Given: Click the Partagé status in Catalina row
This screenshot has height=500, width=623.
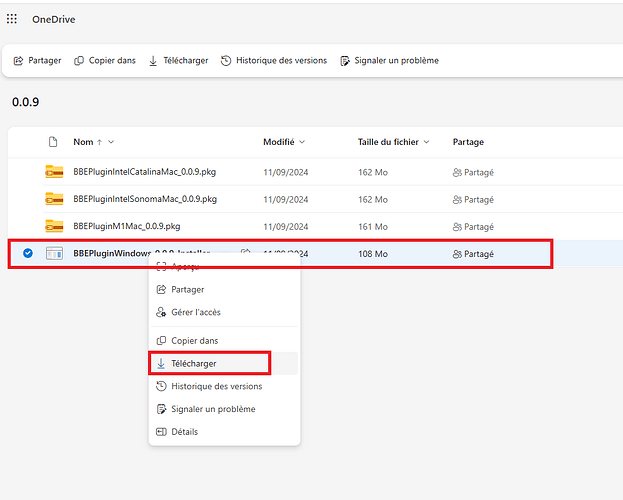Looking at the screenshot, I should pos(473,172).
